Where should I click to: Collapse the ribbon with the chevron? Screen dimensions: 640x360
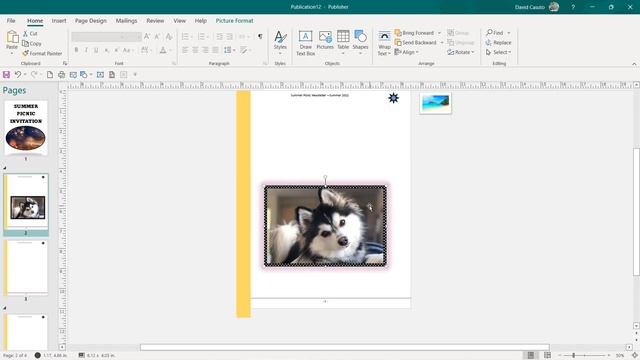634,64
